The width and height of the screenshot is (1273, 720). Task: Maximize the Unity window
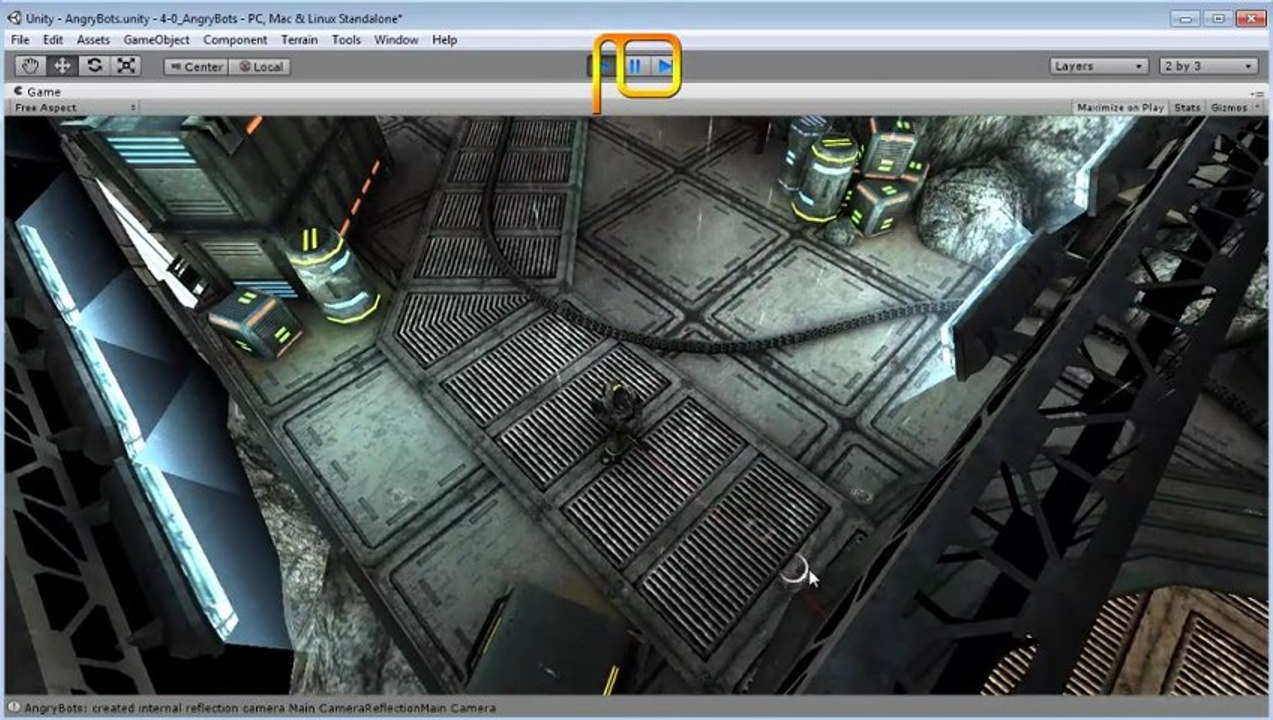point(1217,17)
